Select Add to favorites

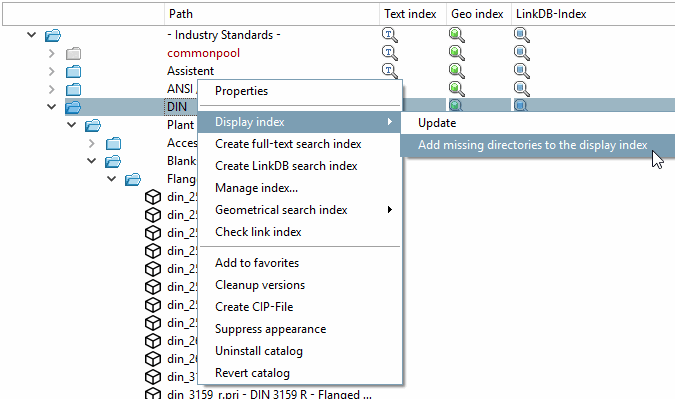click(300, 263)
